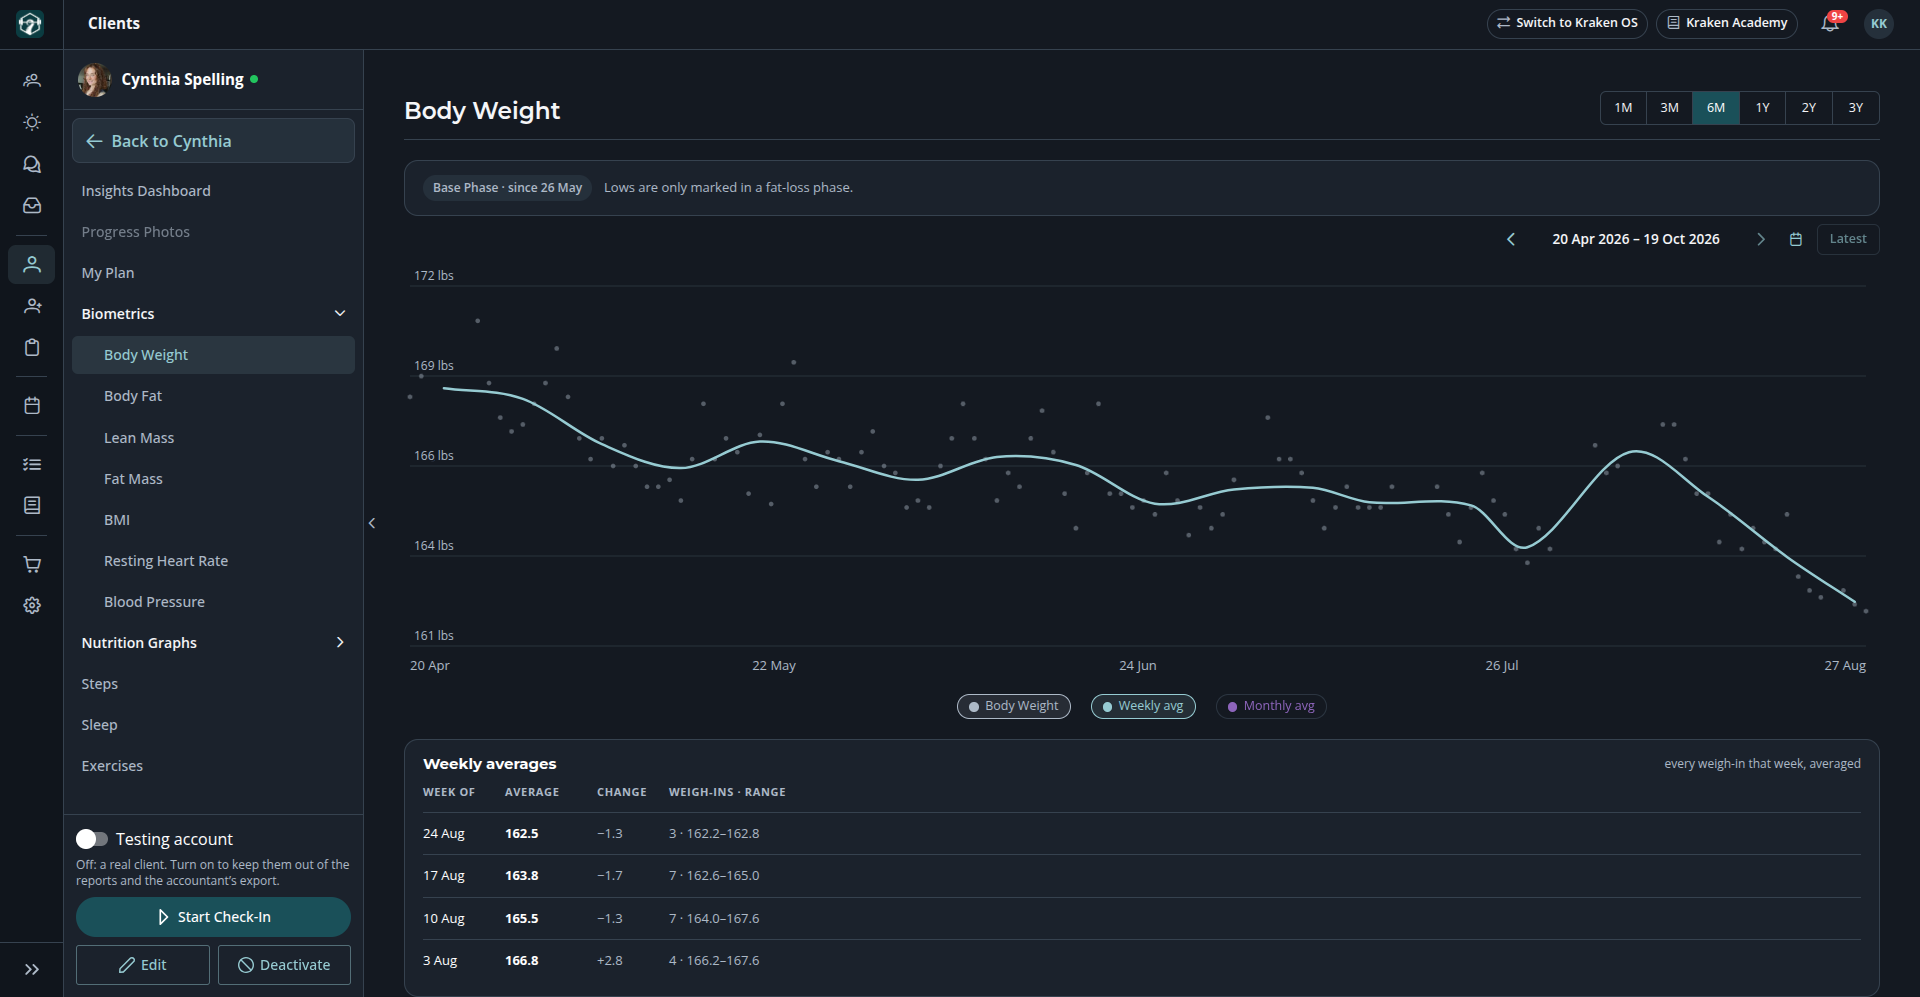Open the notifications bell
The height and width of the screenshot is (997, 1920).
point(1830,23)
